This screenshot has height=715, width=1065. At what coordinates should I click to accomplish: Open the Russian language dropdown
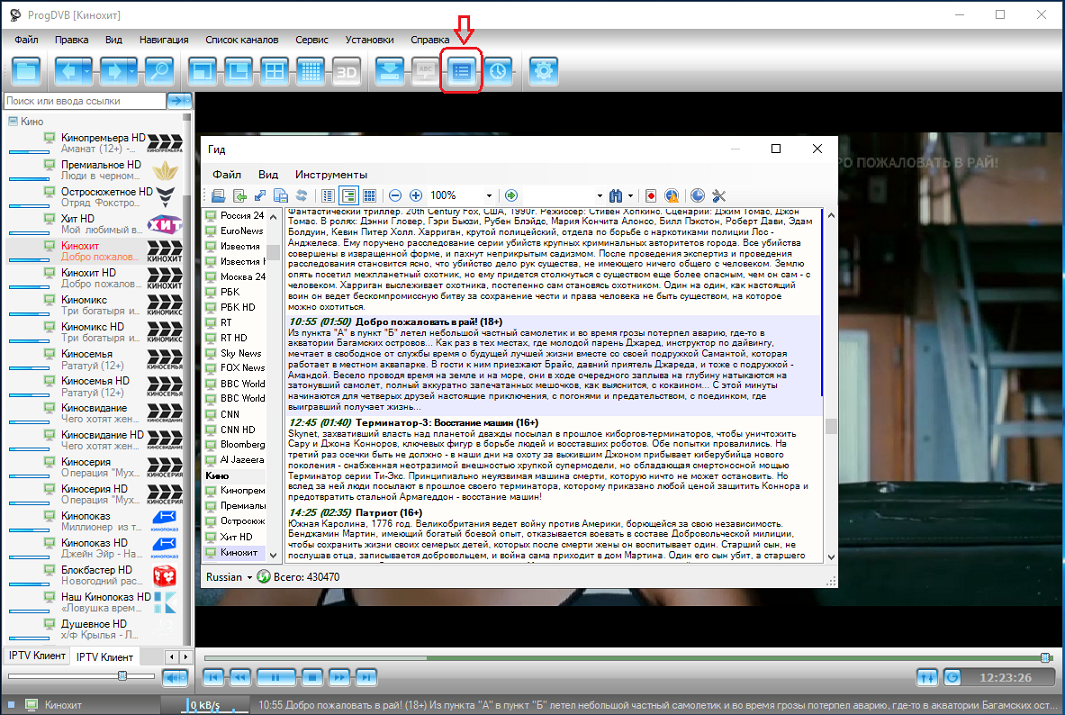point(229,577)
